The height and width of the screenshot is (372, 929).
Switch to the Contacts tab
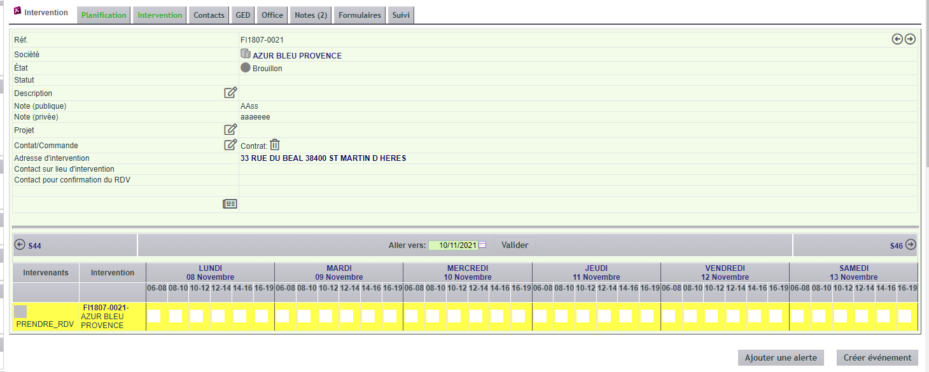click(209, 15)
